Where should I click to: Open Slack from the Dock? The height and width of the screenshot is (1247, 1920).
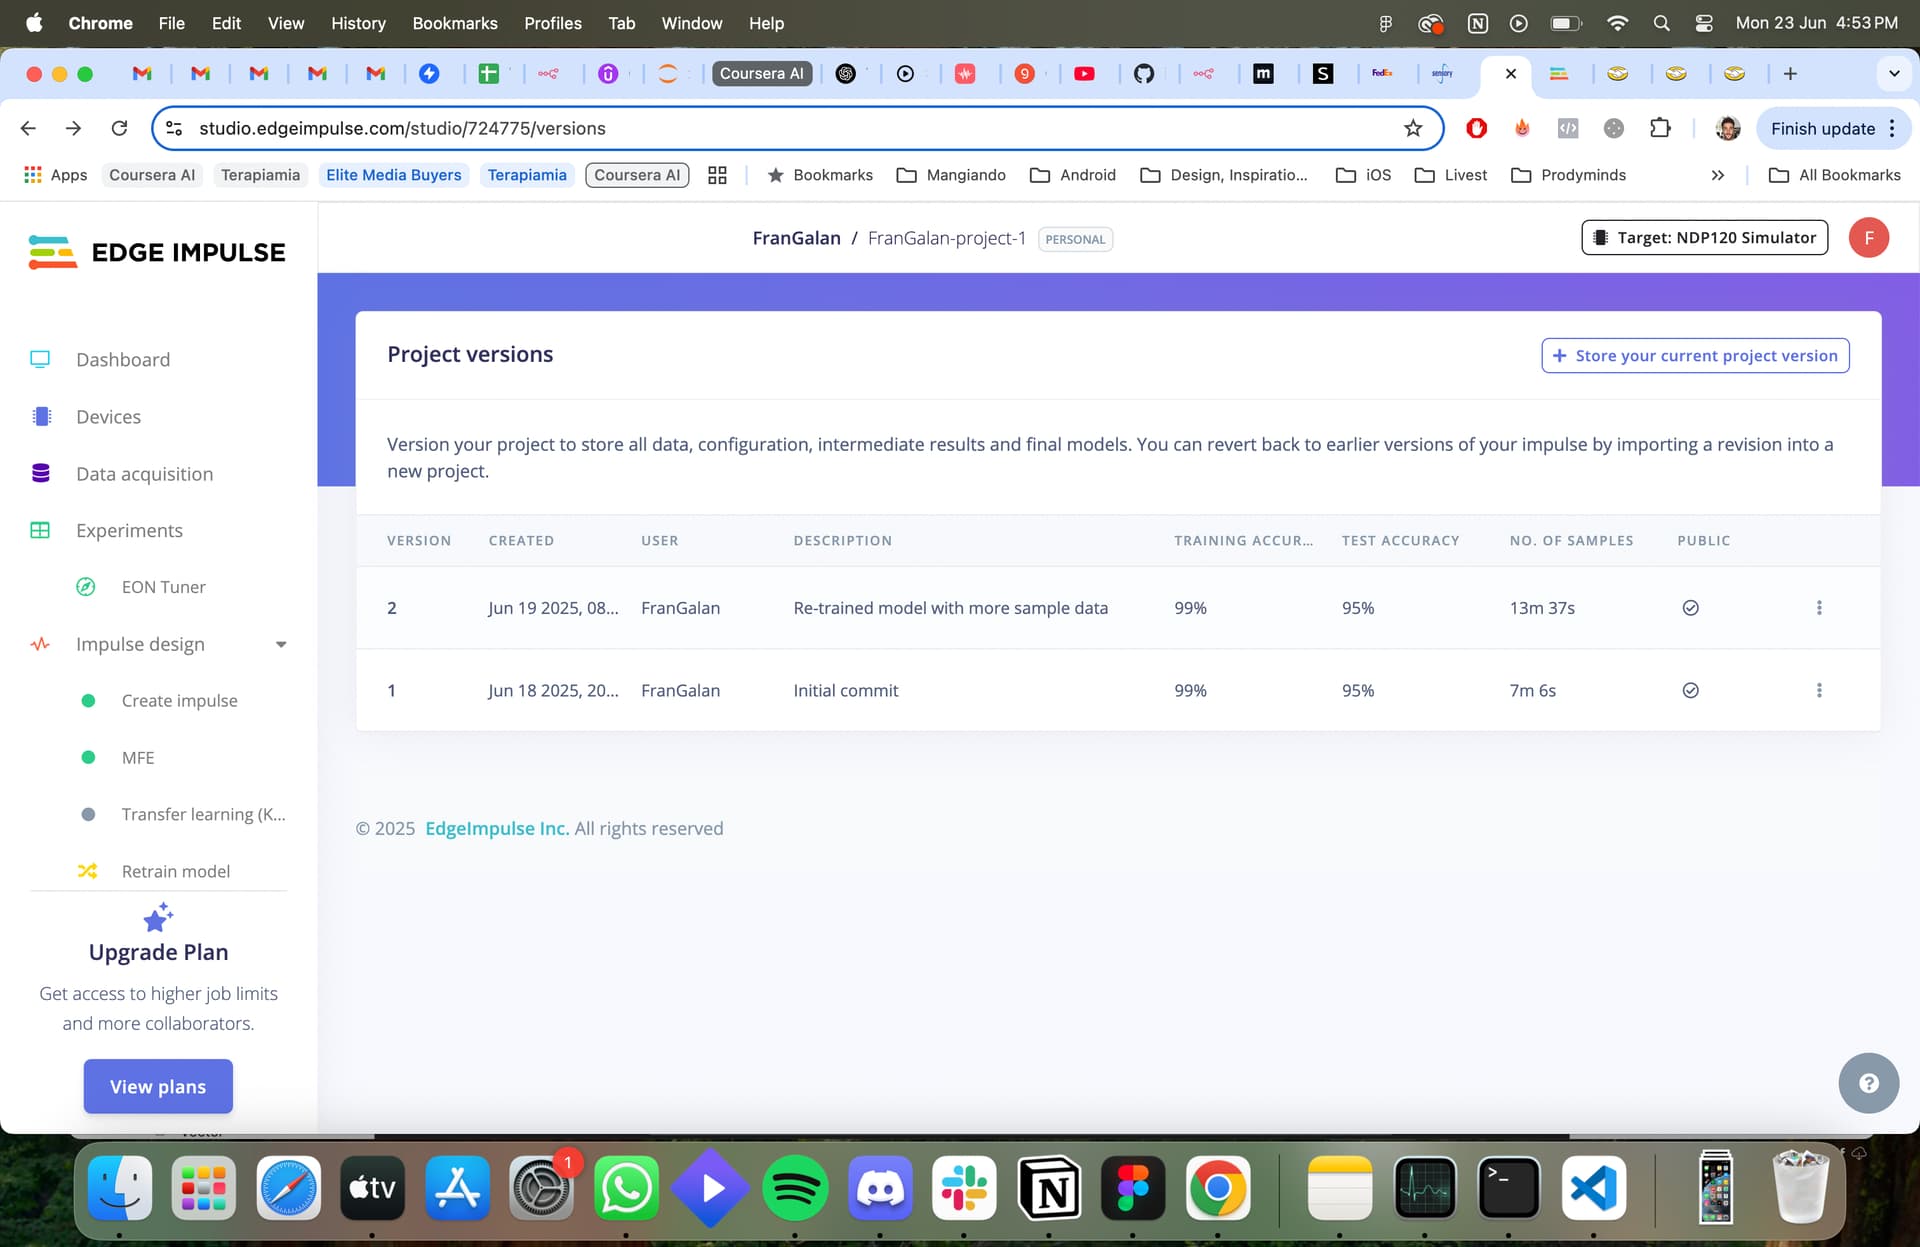click(964, 1188)
